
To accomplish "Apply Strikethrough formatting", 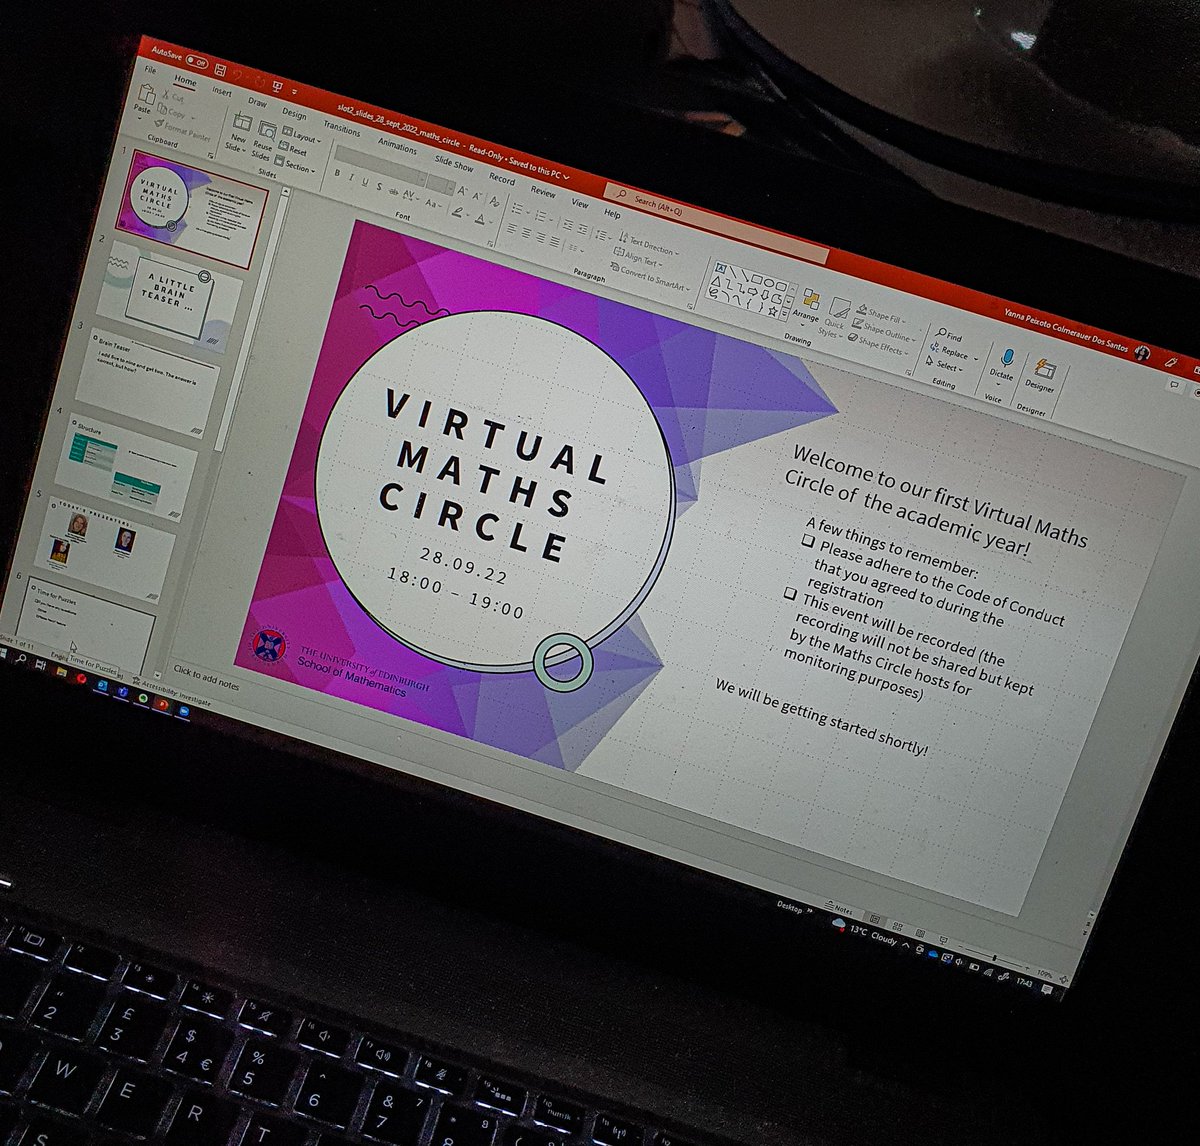I will tap(393, 192).
